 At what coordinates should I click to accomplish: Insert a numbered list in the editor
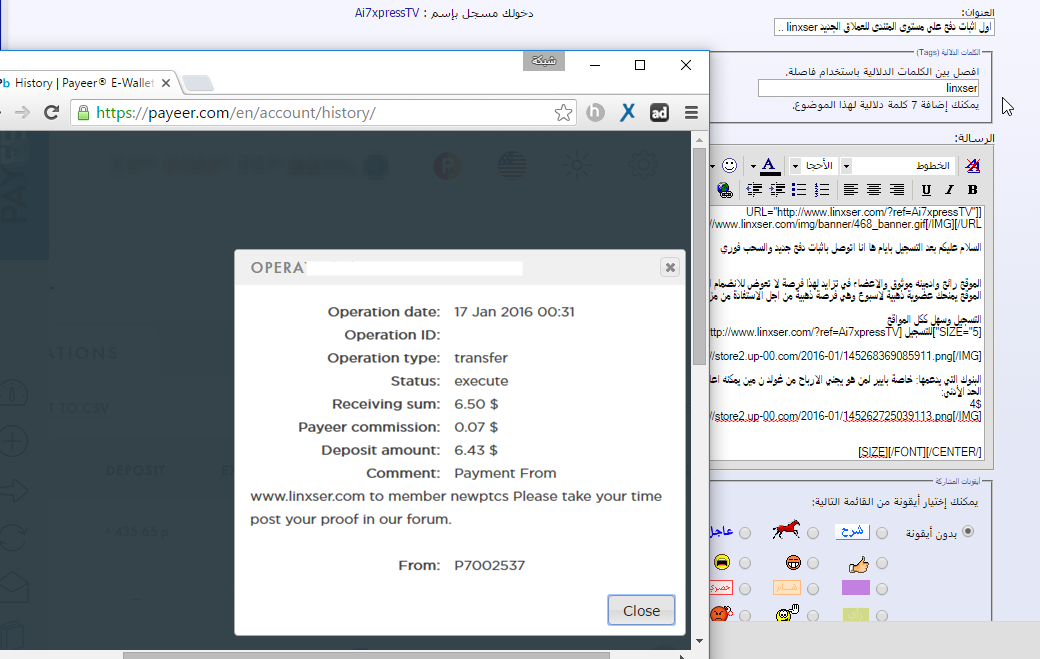coord(822,190)
